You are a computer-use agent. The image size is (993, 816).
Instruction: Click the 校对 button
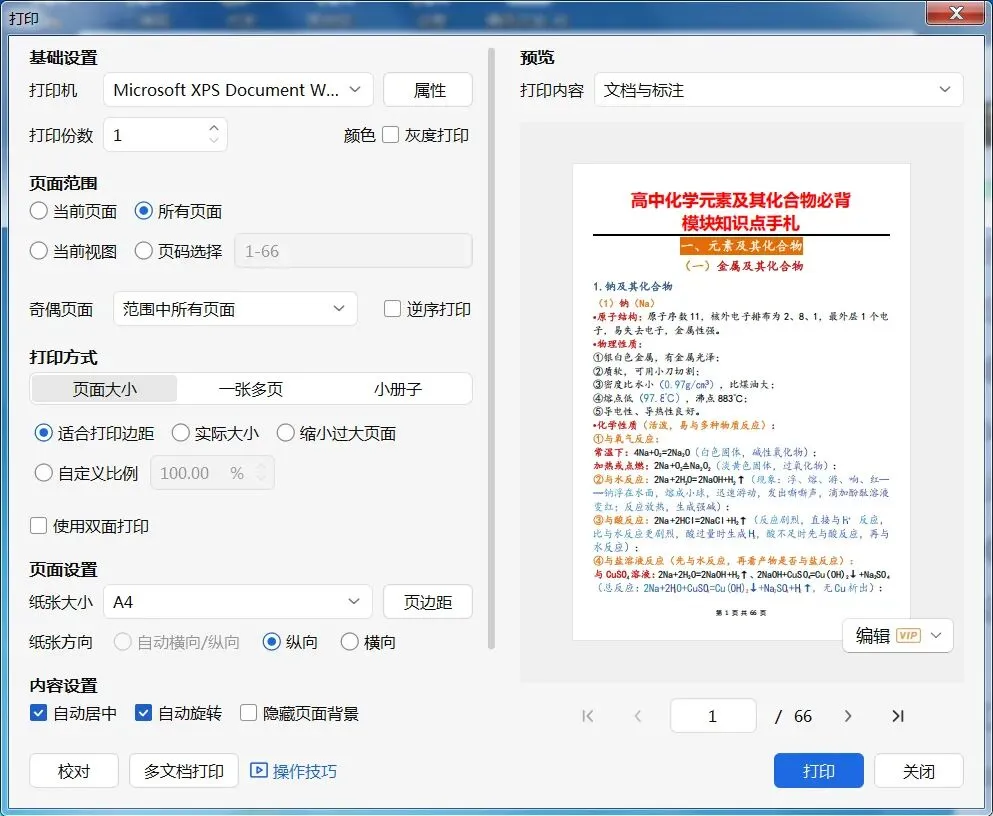pos(74,770)
